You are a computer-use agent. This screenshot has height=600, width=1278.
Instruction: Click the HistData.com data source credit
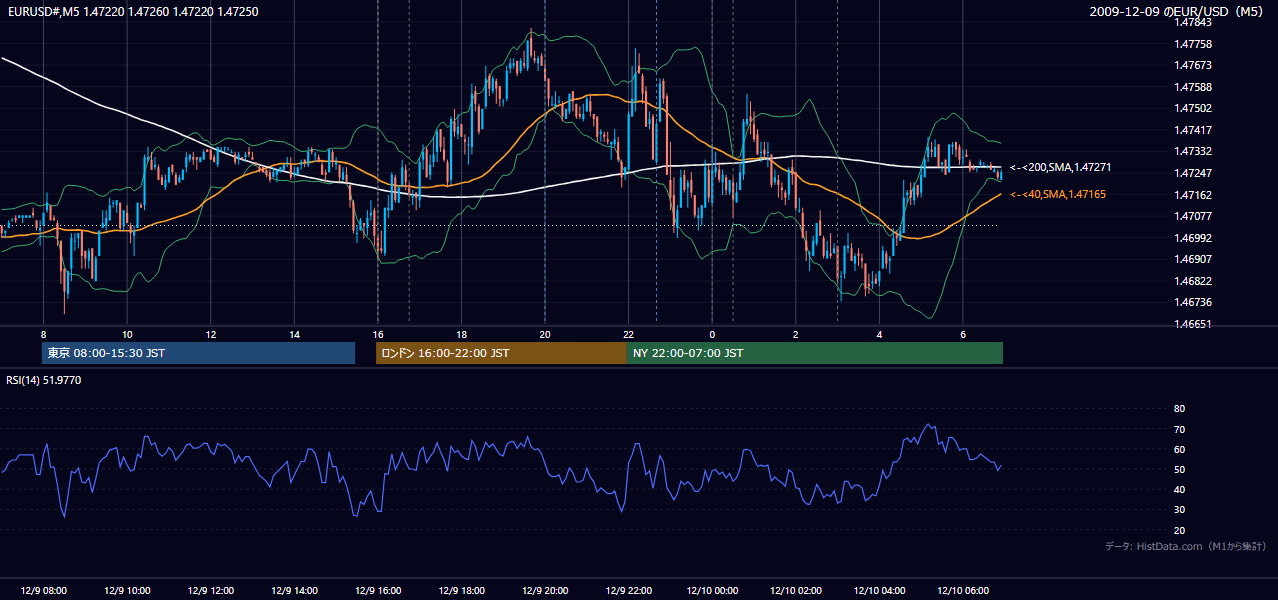(x=1186, y=546)
